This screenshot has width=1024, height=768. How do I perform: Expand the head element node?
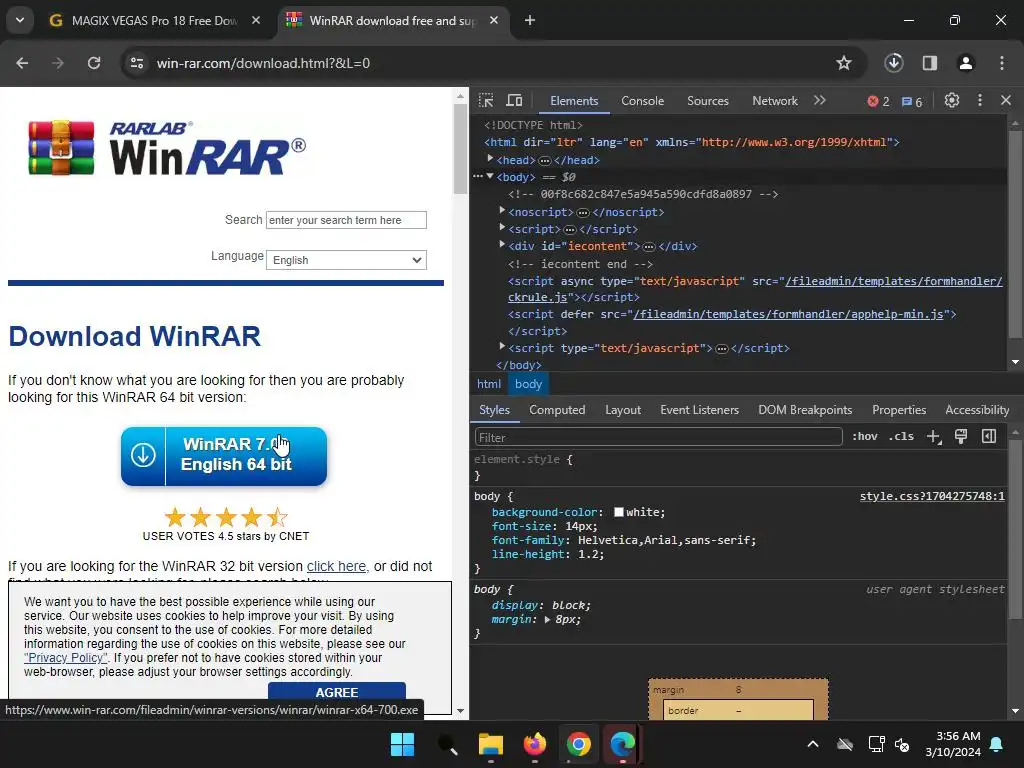click(x=490, y=159)
